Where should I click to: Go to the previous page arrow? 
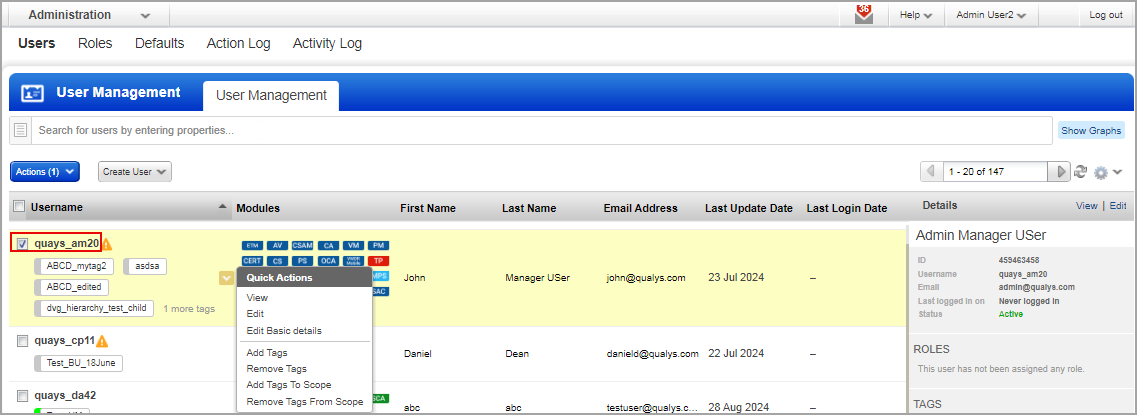pyautogui.click(x=930, y=172)
